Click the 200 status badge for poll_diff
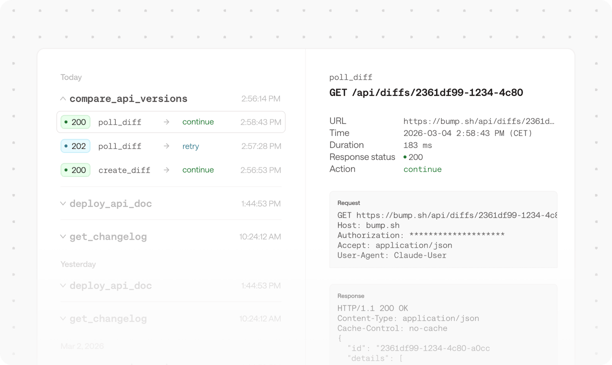Image resolution: width=612 pixels, height=365 pixels. click(x=75, y=122)
